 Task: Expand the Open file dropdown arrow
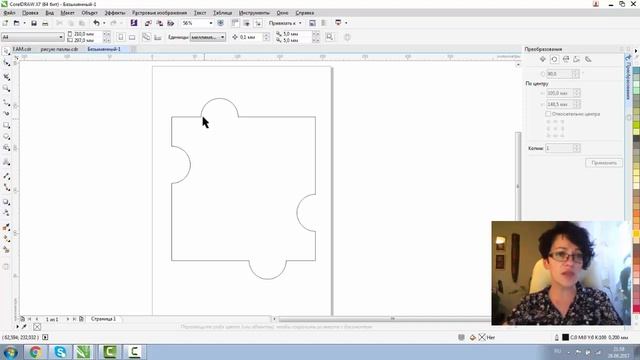[x=24, y=23]
